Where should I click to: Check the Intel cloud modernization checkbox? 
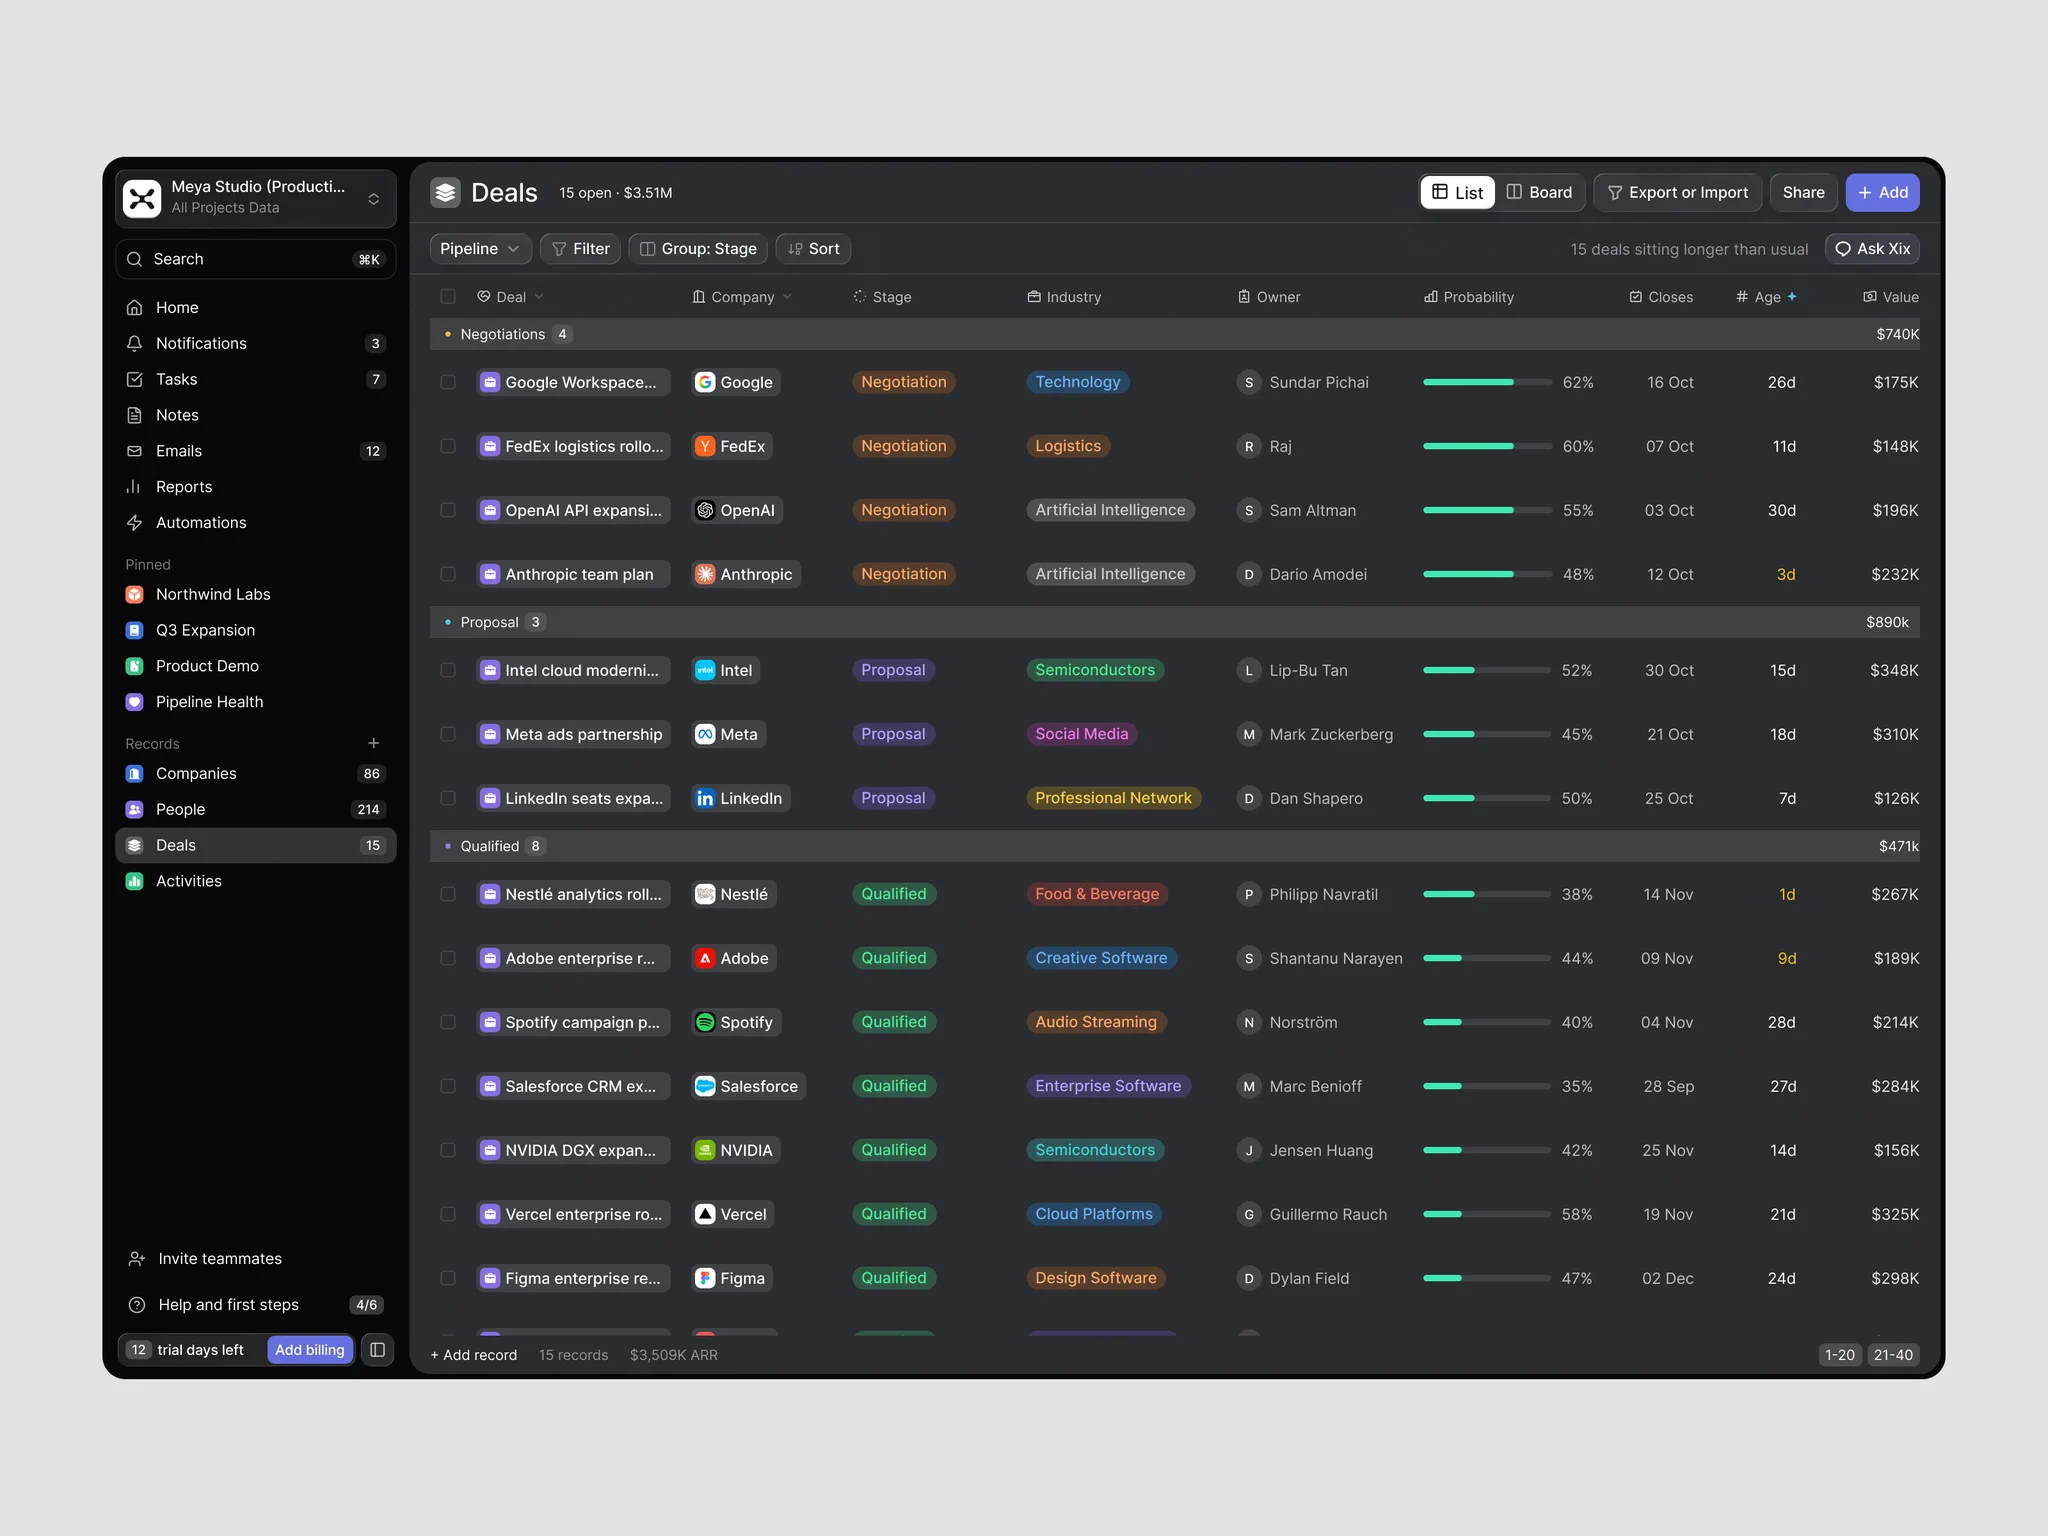click(448, 670)
